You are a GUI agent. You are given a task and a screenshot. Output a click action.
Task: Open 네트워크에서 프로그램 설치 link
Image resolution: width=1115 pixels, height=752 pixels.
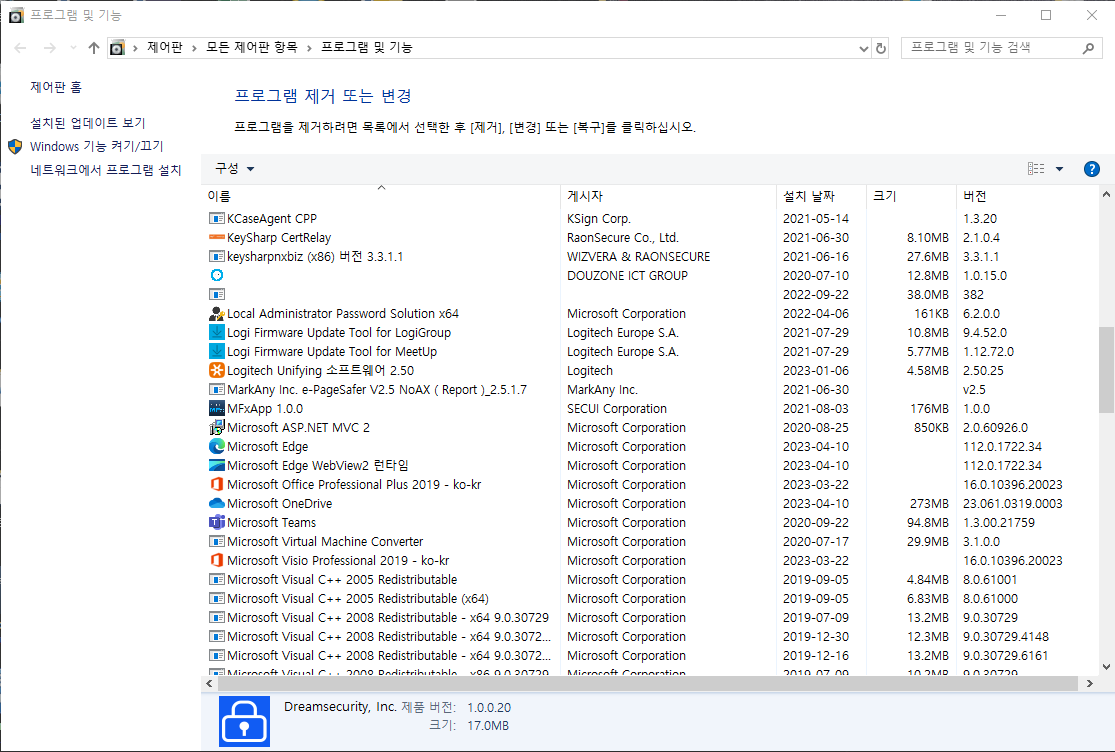pyautogui.click(x=106, y=170)
